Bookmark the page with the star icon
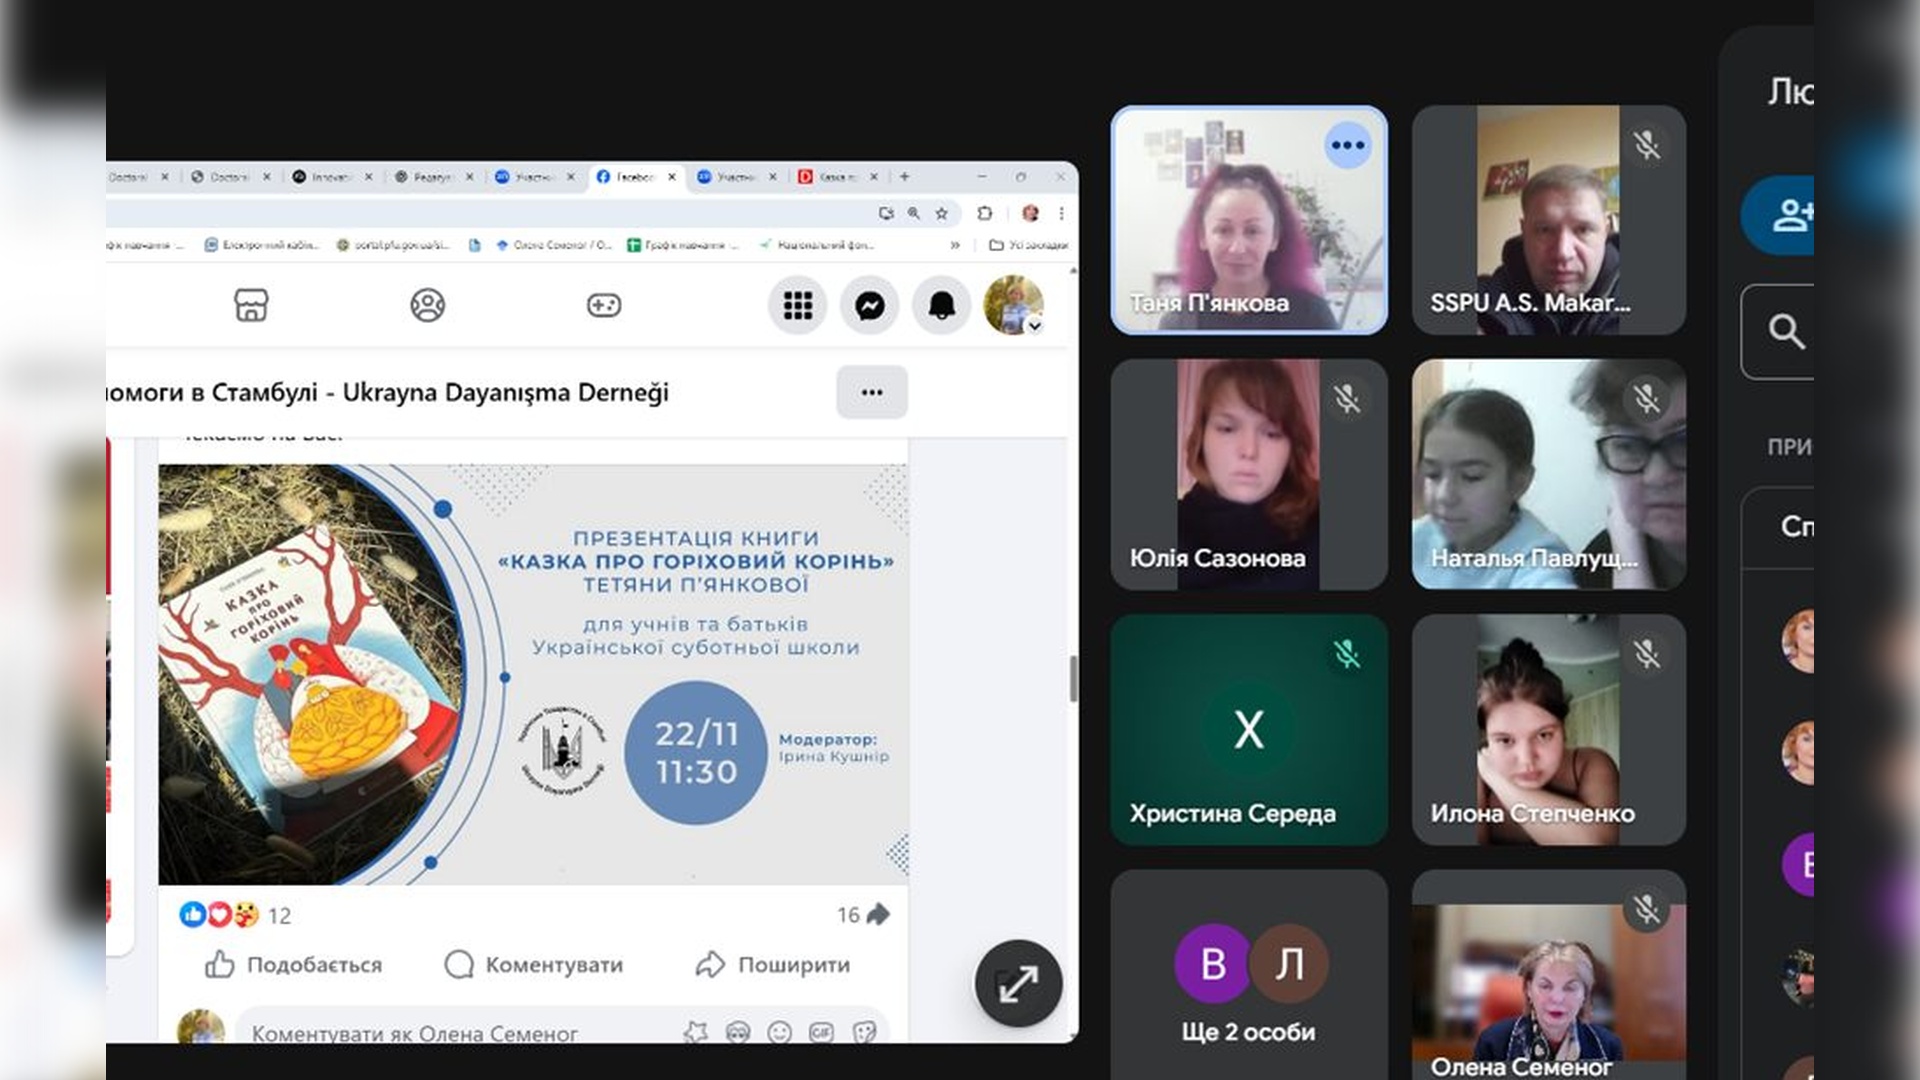The width and height of the screenshot is (1920, 1080). point(941,213)
